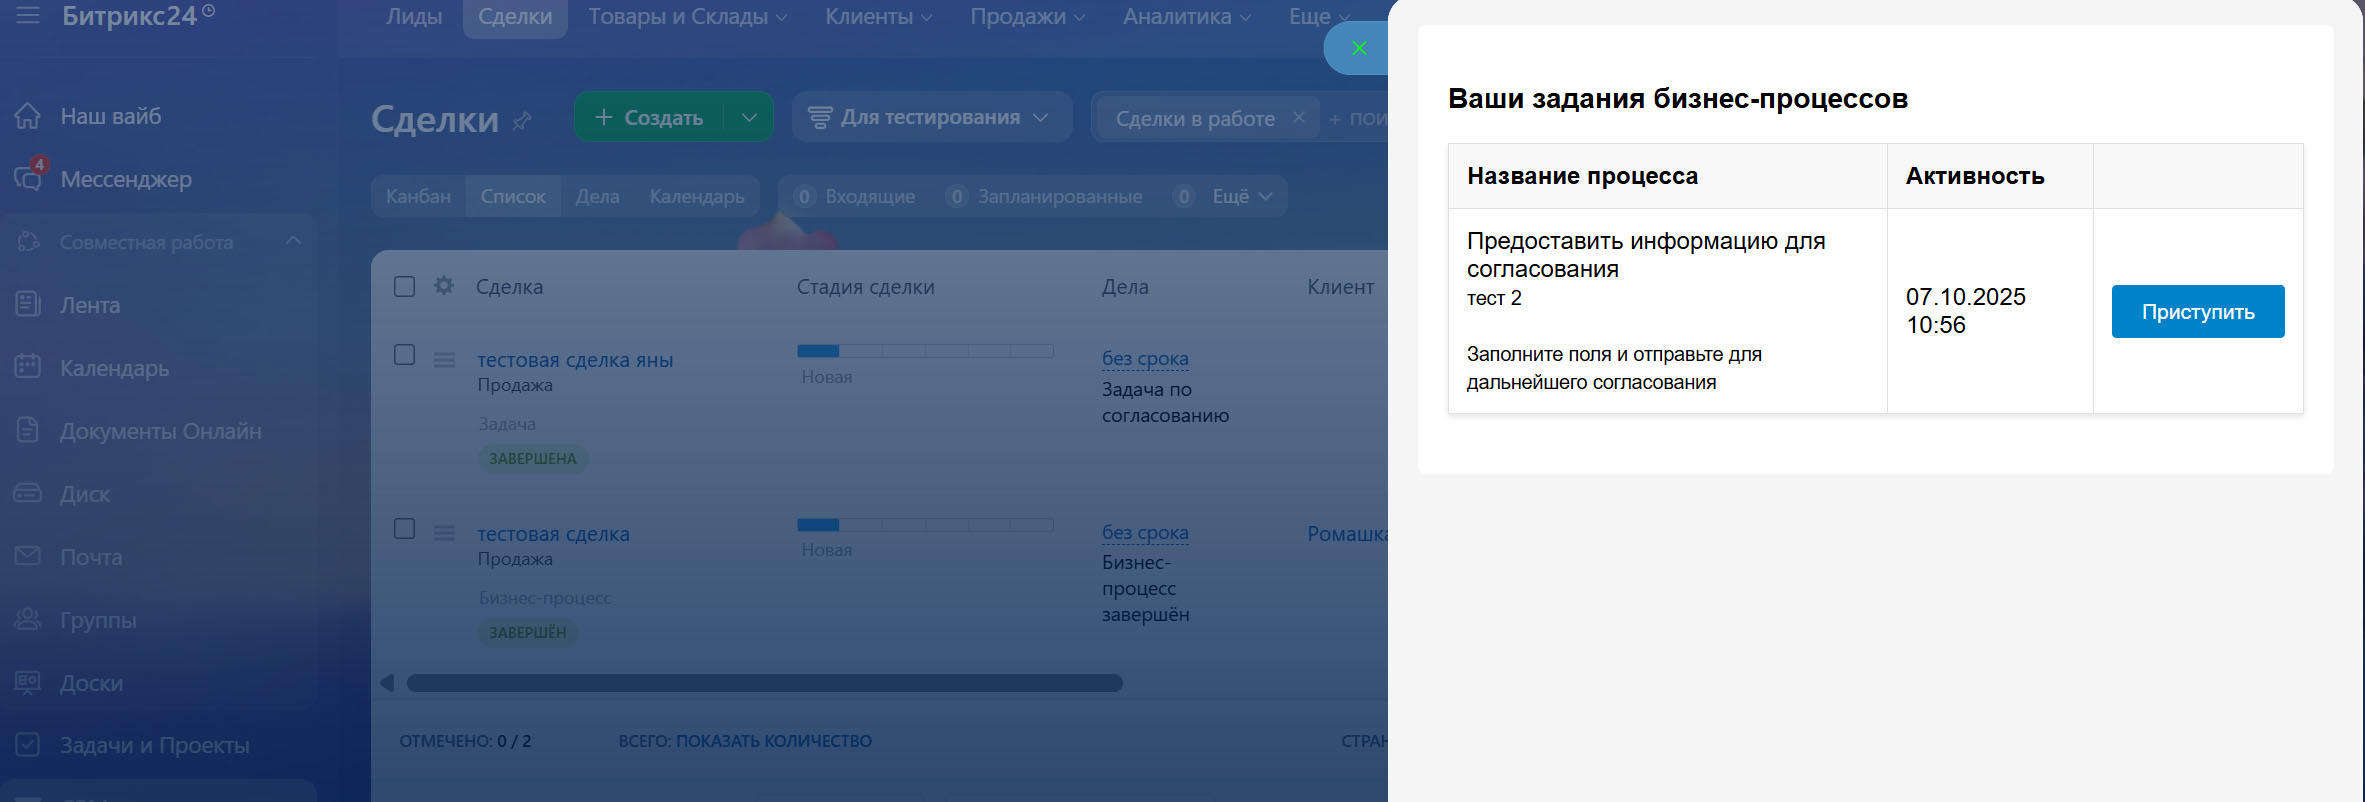2365x802 pixels.
Task: Switch to the Канбан view tab
Action: click(418, 196)
